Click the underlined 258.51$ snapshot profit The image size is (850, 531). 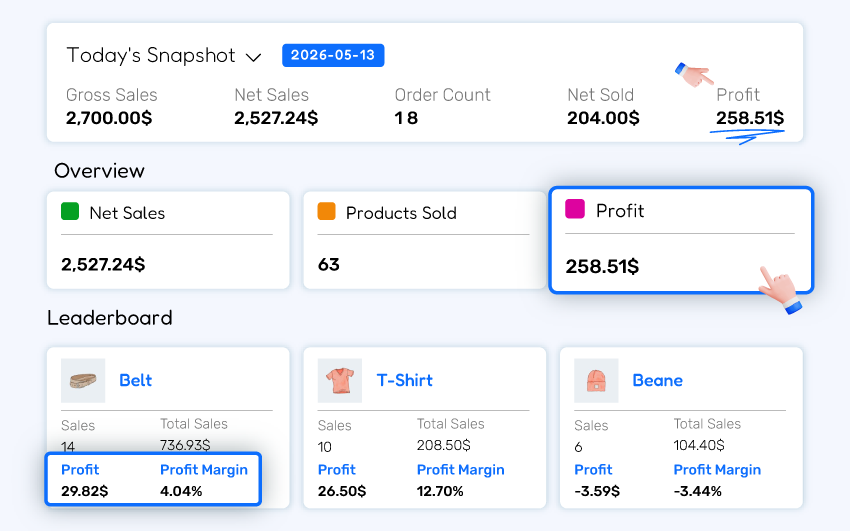750,118
